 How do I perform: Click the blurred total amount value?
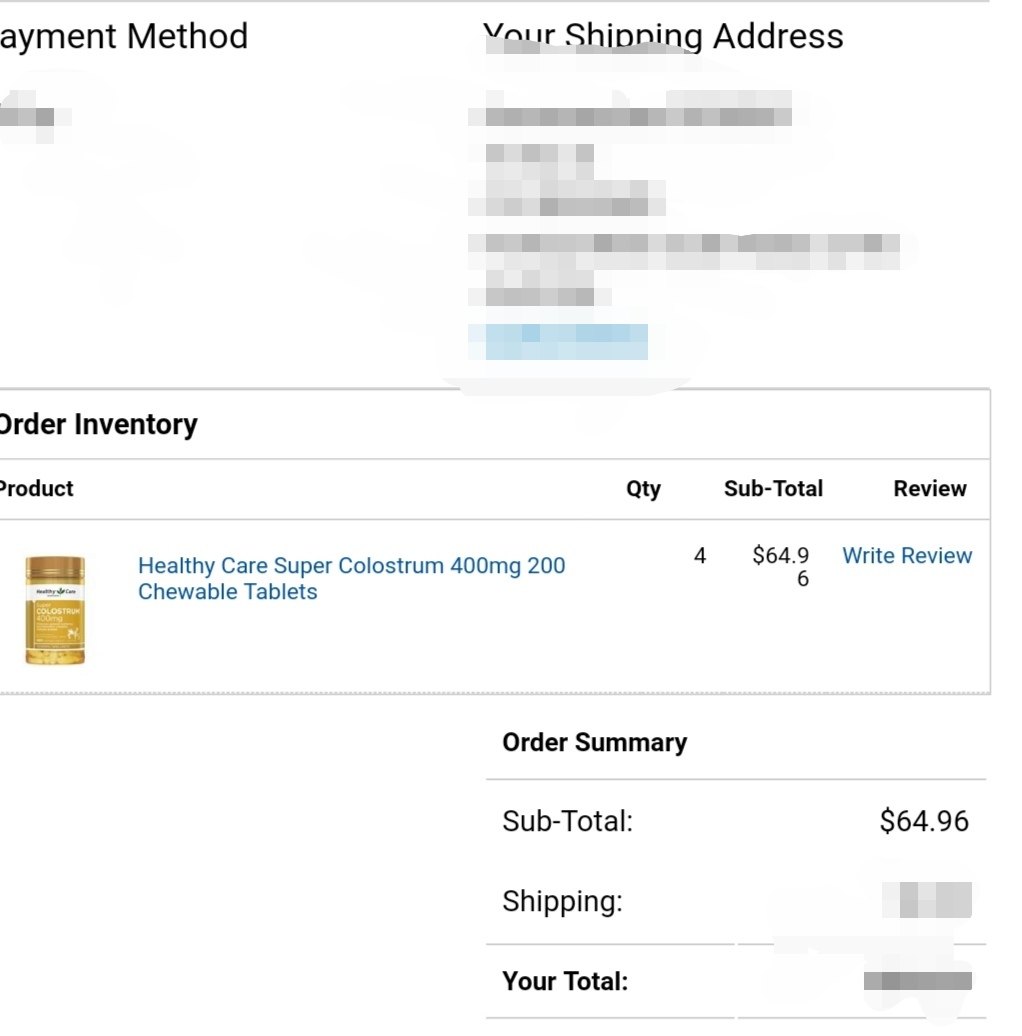(x=918, y=981)
